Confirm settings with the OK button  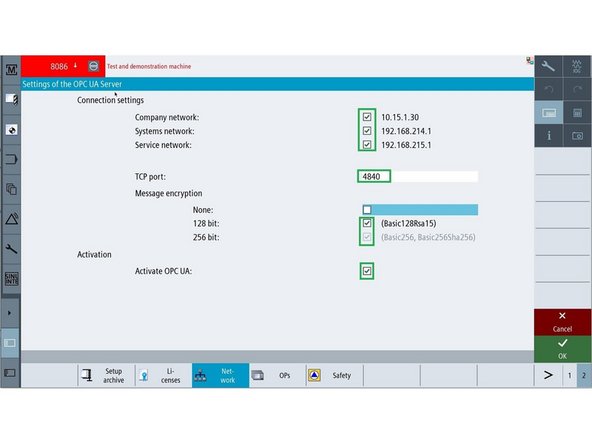[562, 349]
